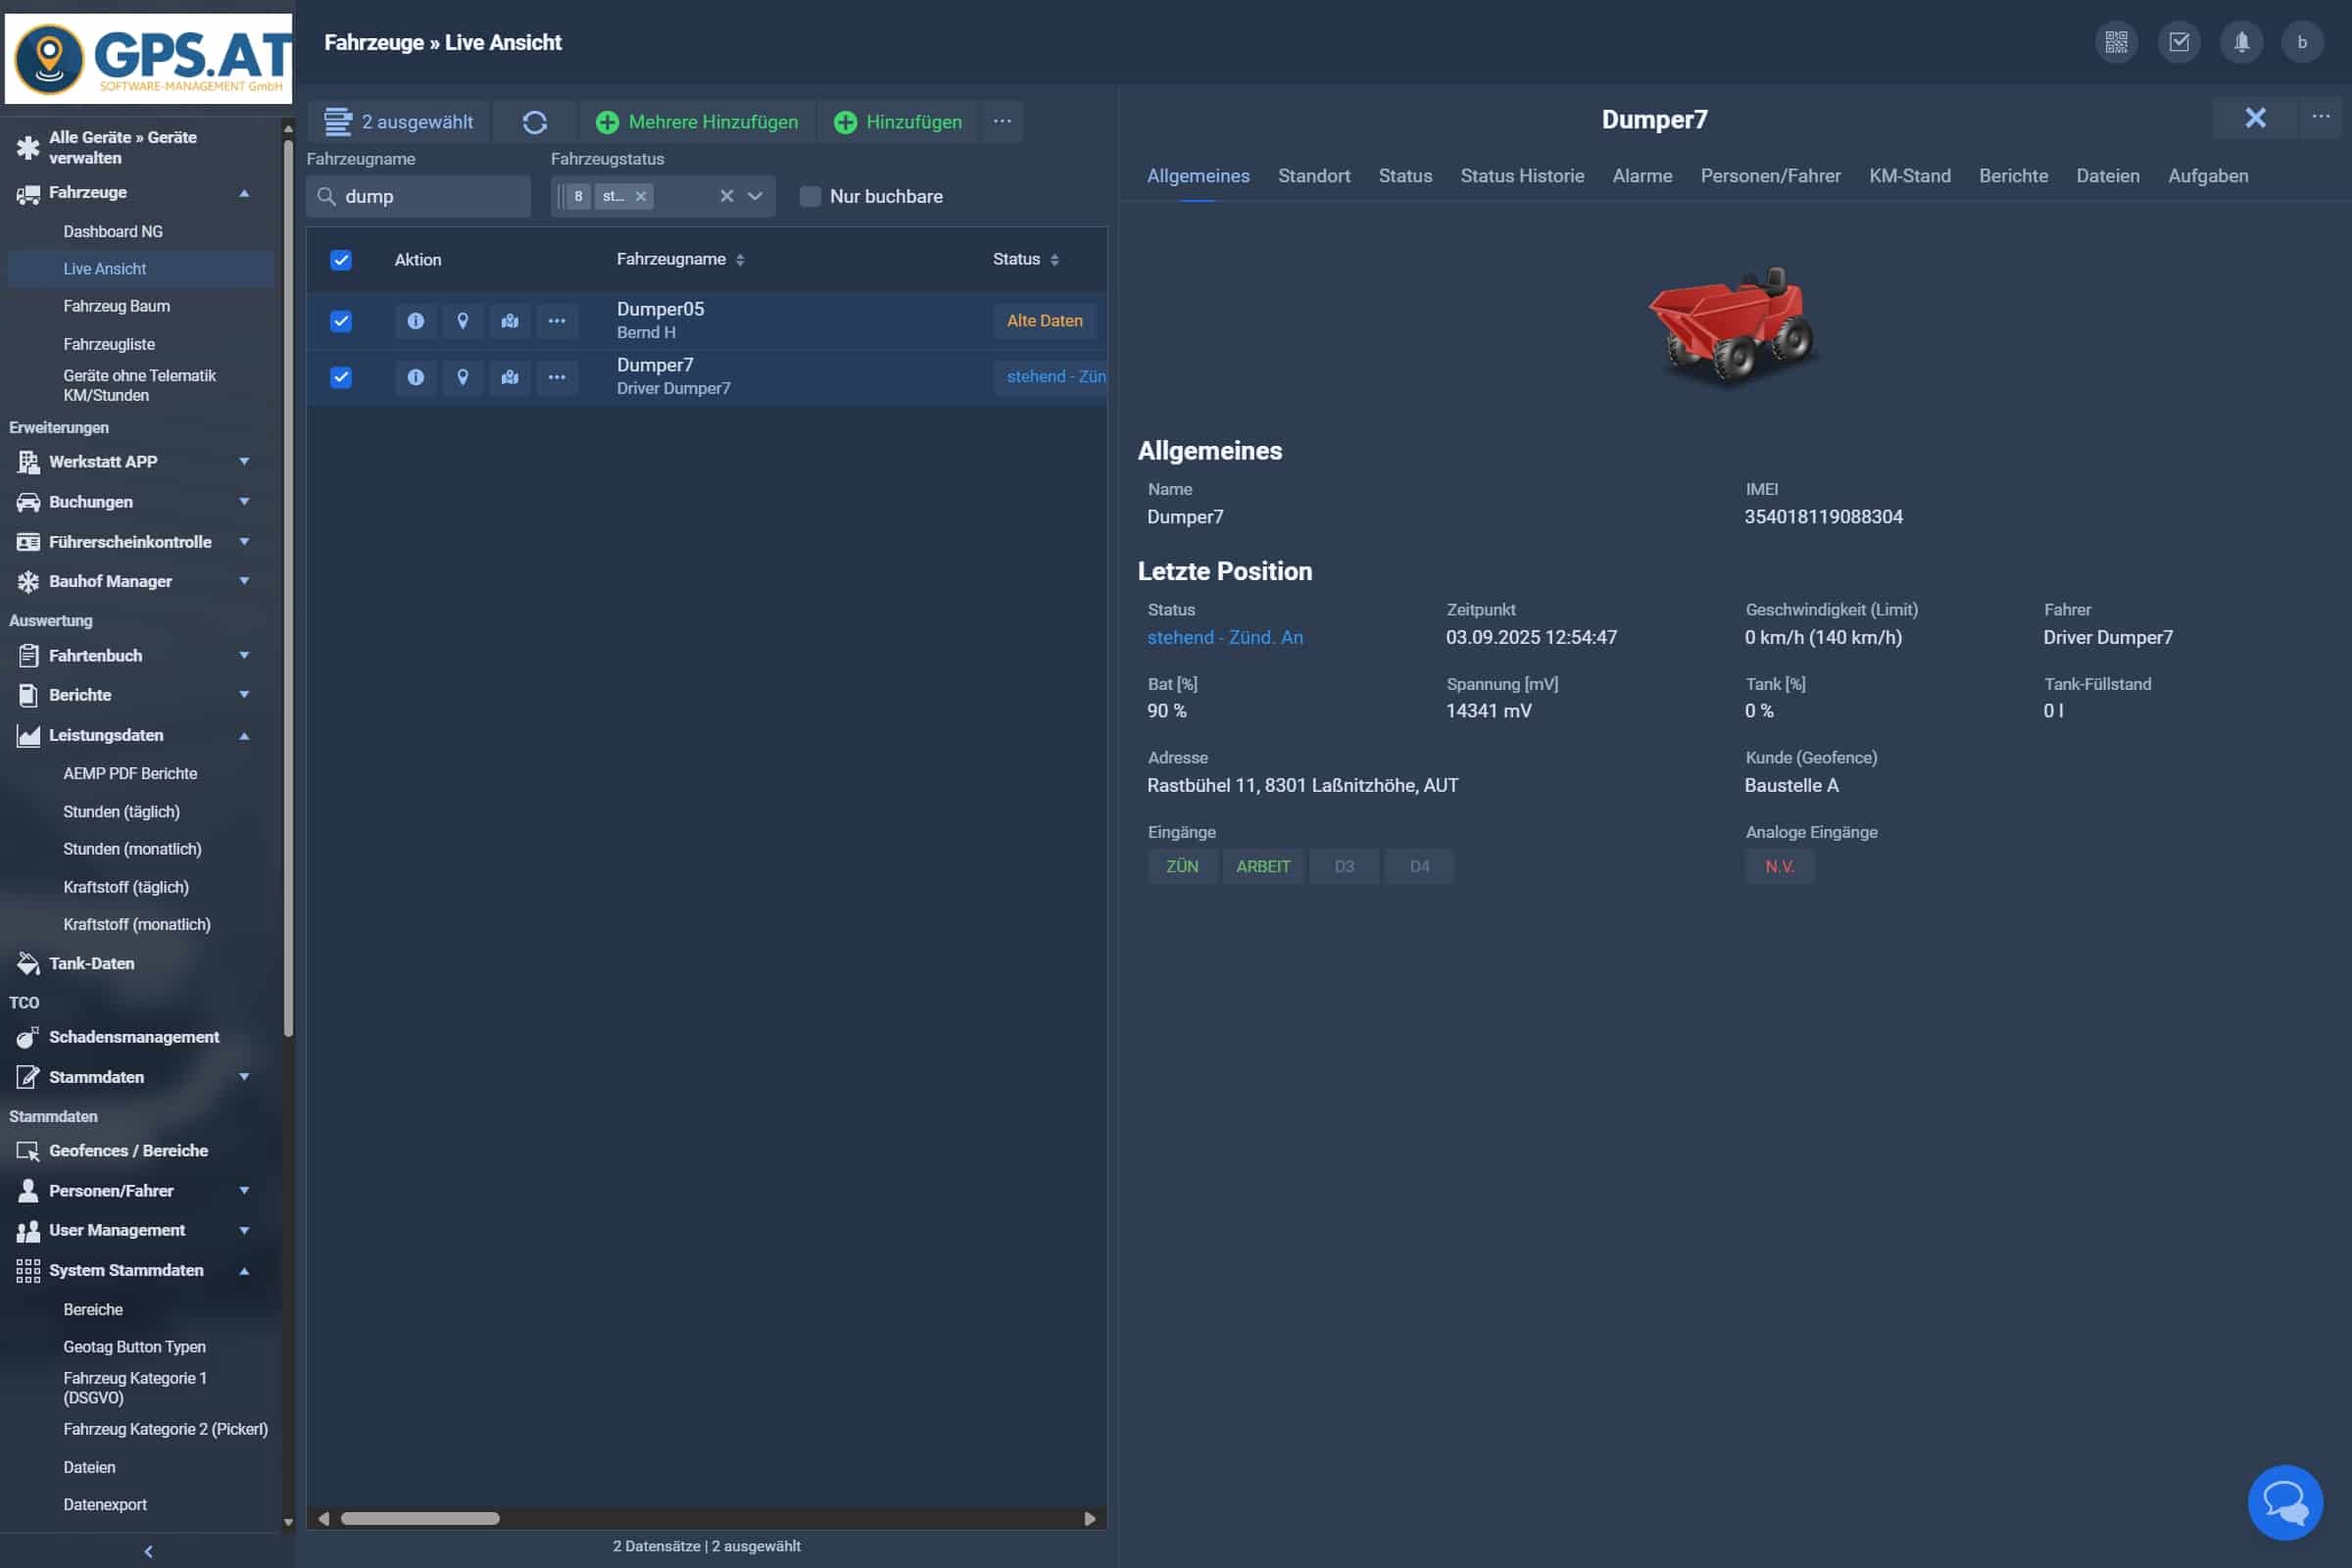This screenshot has width=2352, height=1568.
Task: Click map icon for Dumper05 row
Action: point(510,321)
